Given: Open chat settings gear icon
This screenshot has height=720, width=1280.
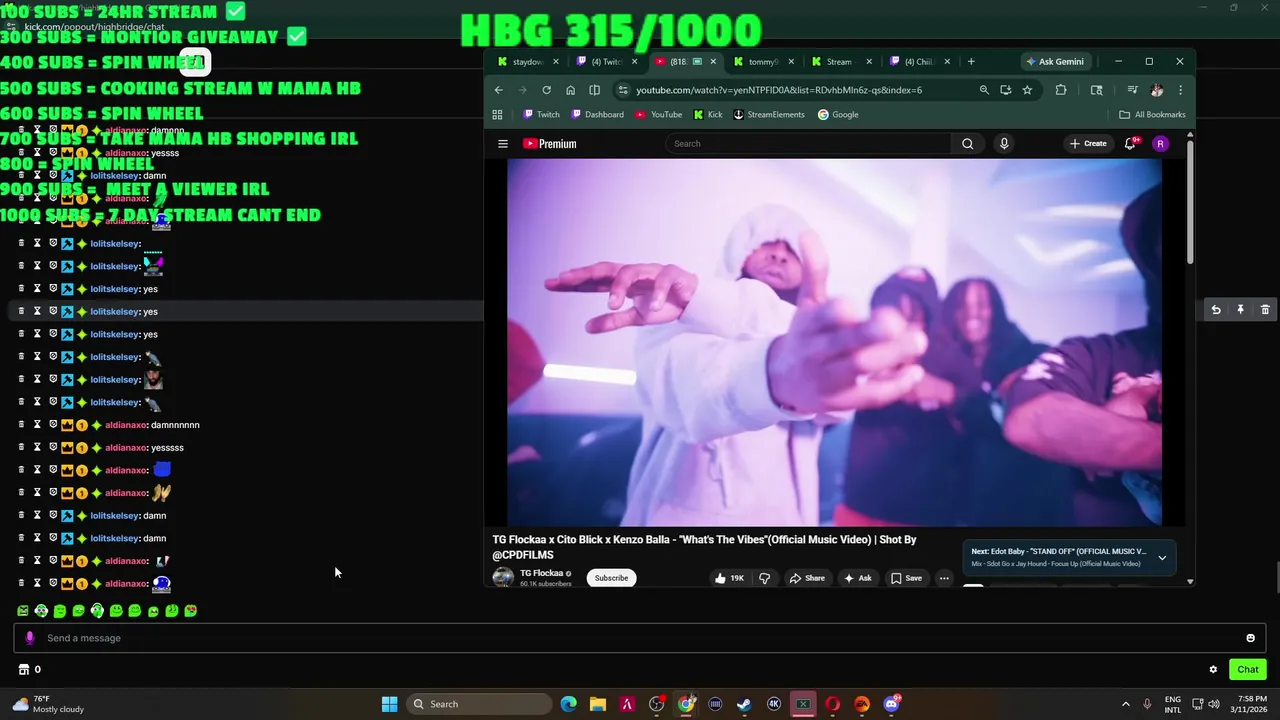Looking at the screenshot, I should (x=1213, y=670).
